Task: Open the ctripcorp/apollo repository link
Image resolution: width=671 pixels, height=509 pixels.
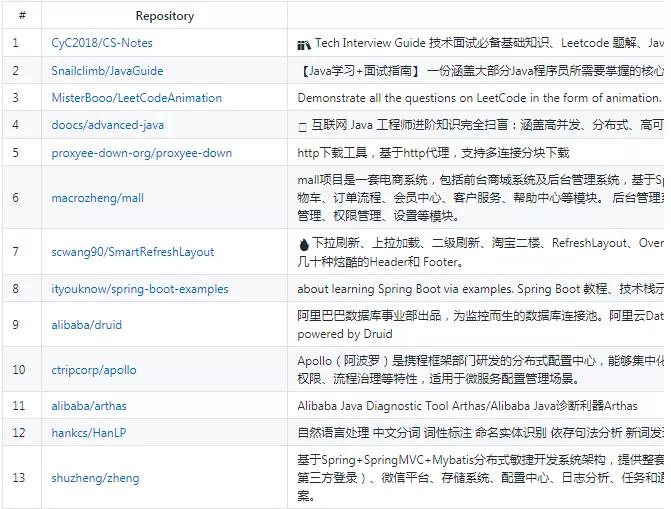Action: (x=94, y=370)
